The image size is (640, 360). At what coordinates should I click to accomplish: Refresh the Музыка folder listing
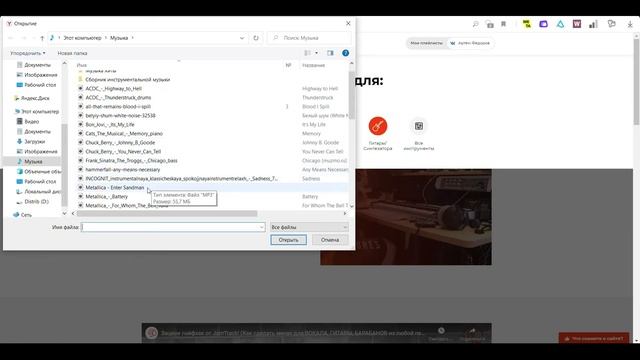pos(256,38)
